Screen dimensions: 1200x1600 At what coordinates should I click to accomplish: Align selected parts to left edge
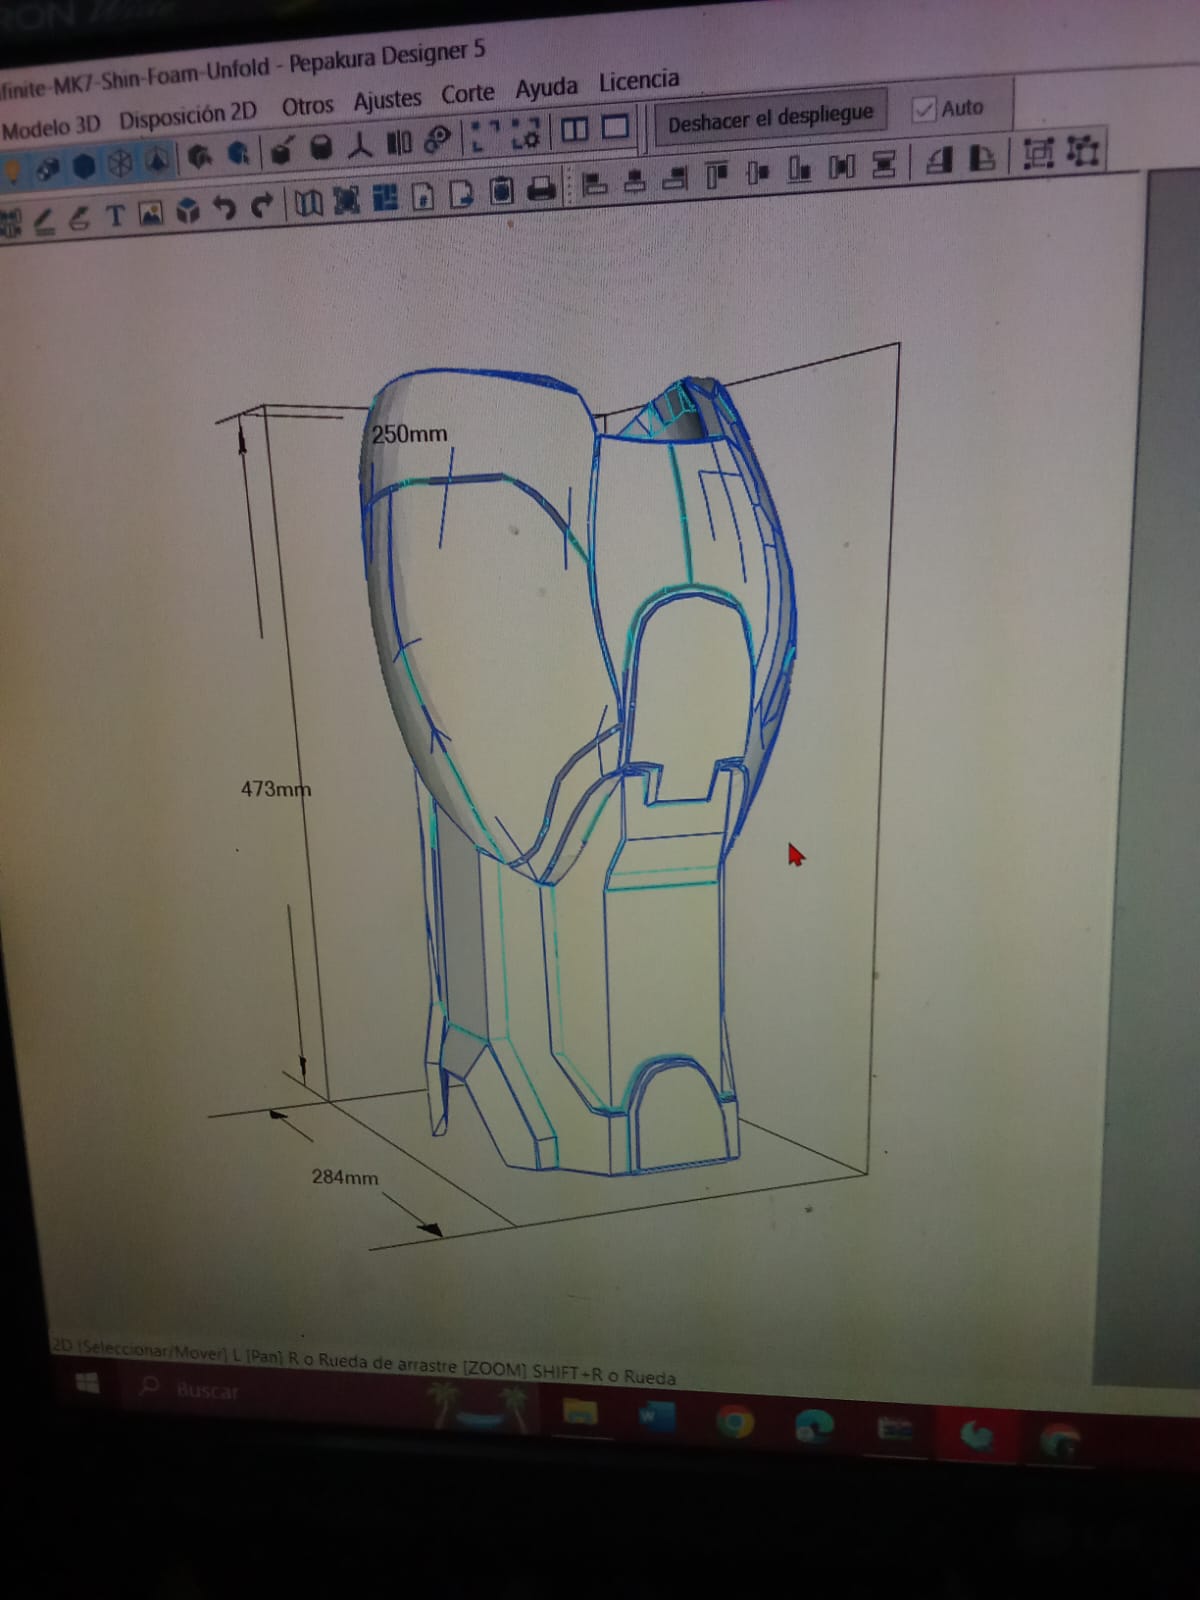[595, 184]
